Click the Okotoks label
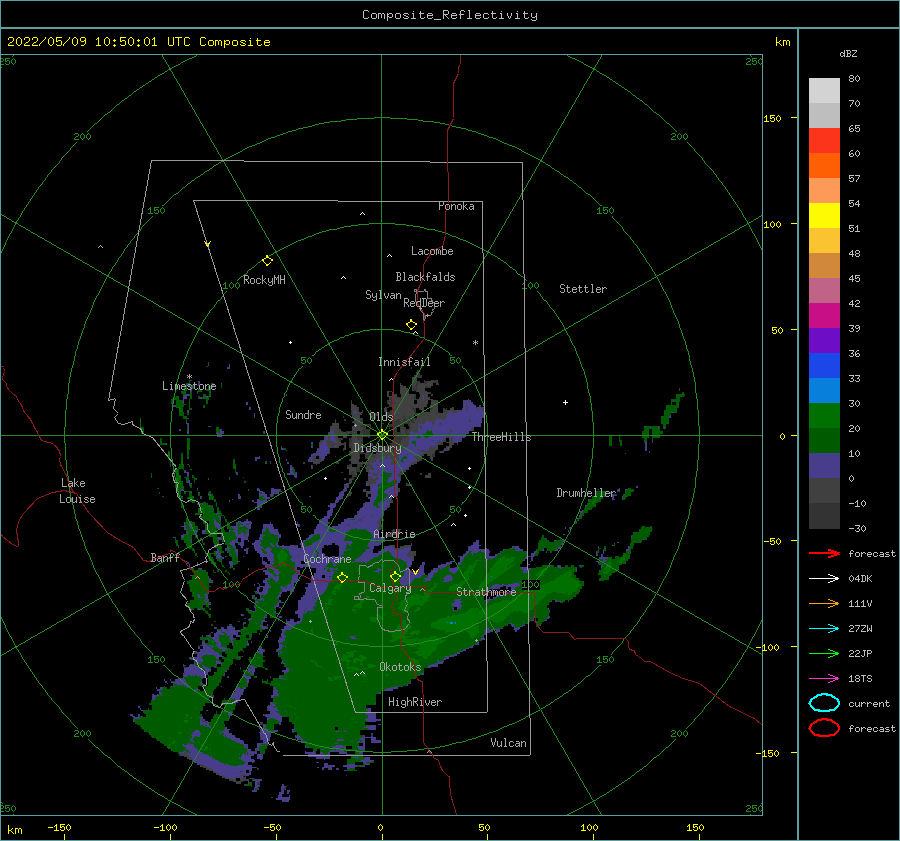The height and width of the screenshot is (841, 900). click(x=400, y=666)
